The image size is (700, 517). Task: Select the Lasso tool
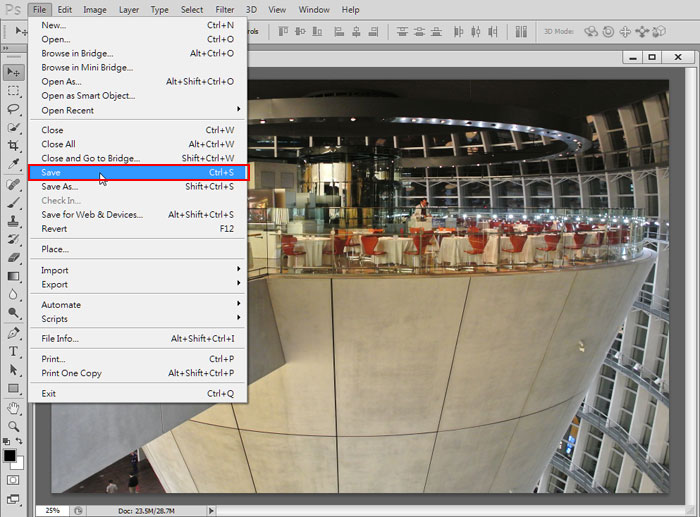(13, 109)
